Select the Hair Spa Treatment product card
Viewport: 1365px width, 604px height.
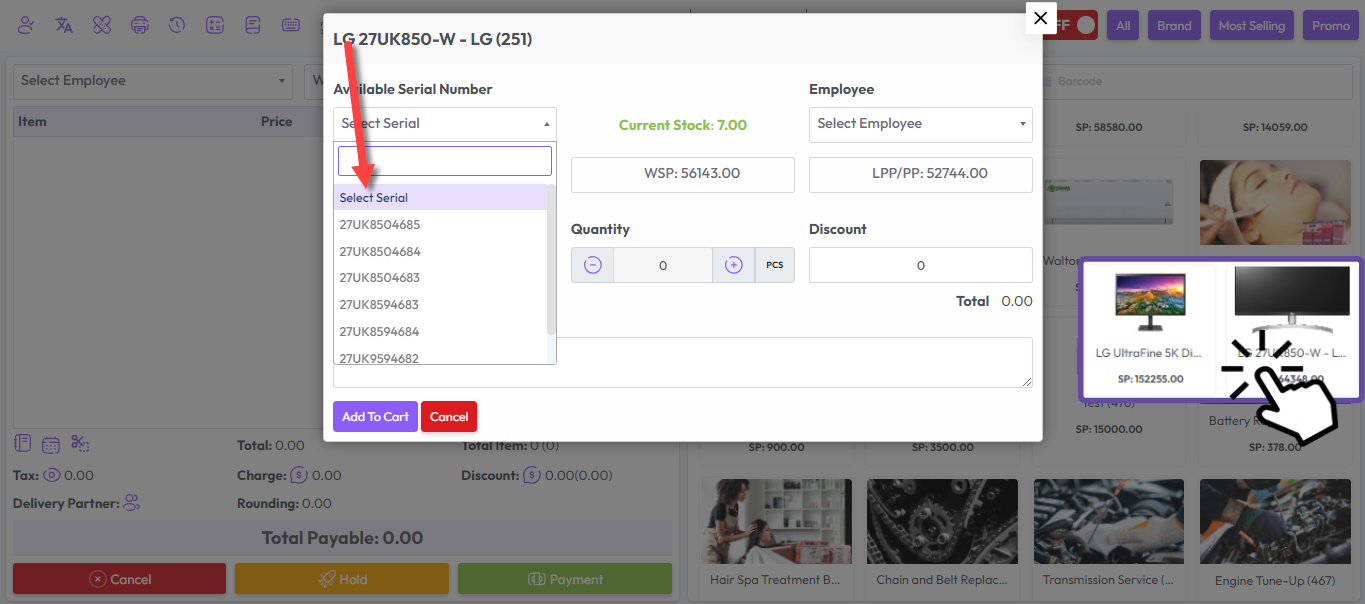(x=776, y=537)
